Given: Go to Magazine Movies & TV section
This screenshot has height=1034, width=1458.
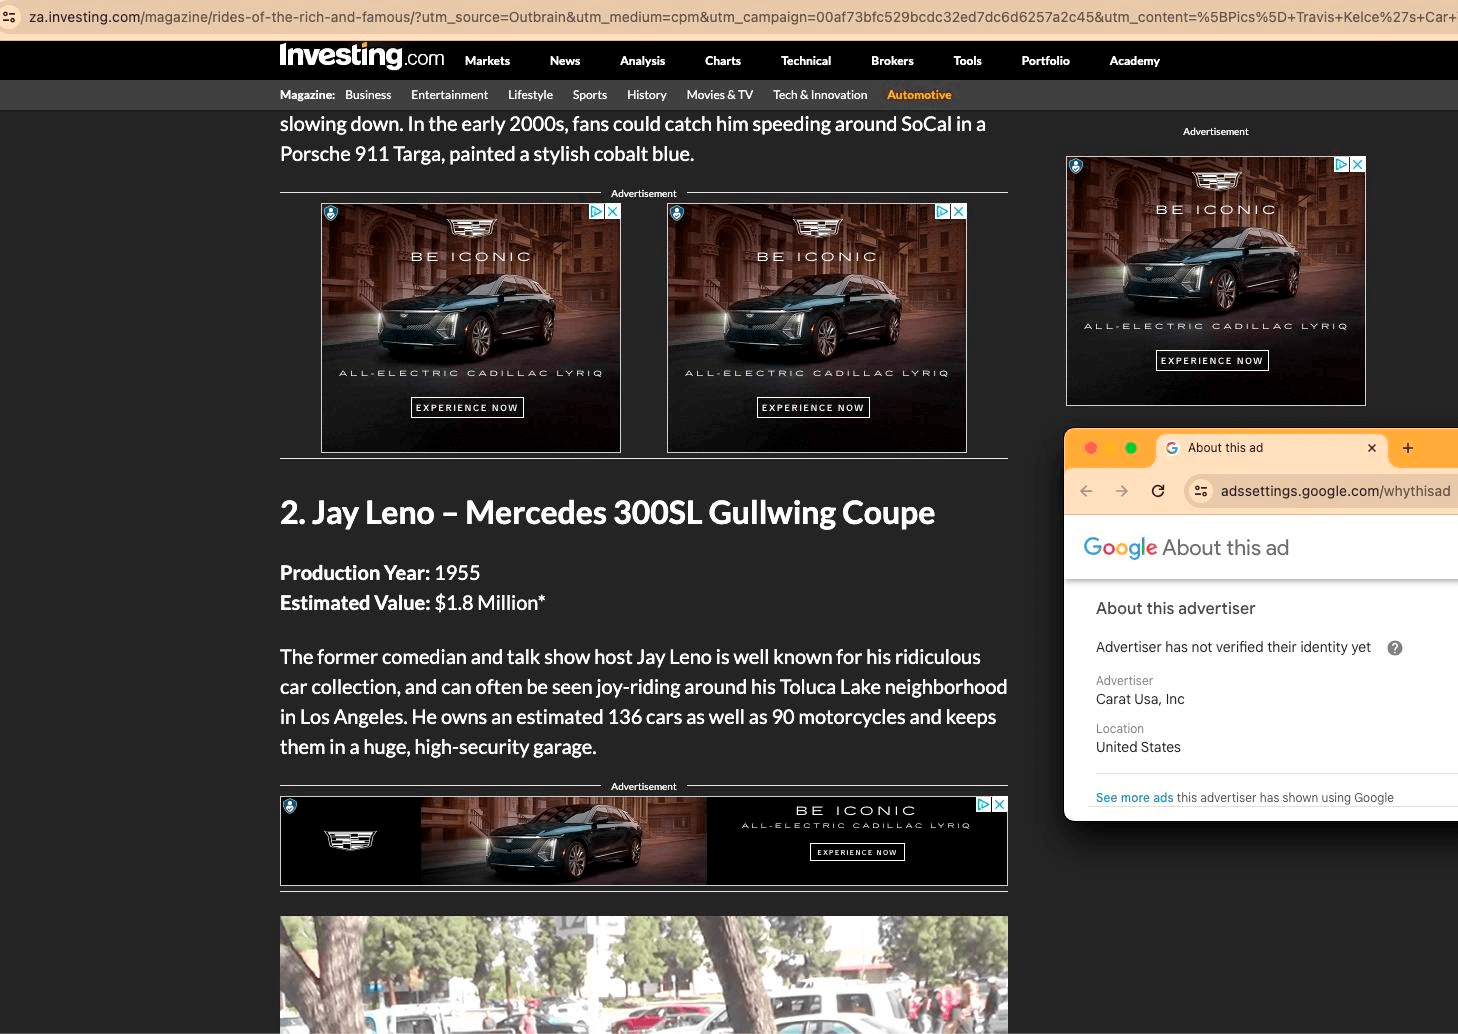Looking at the screenshot, I should [x=720, y=95].
